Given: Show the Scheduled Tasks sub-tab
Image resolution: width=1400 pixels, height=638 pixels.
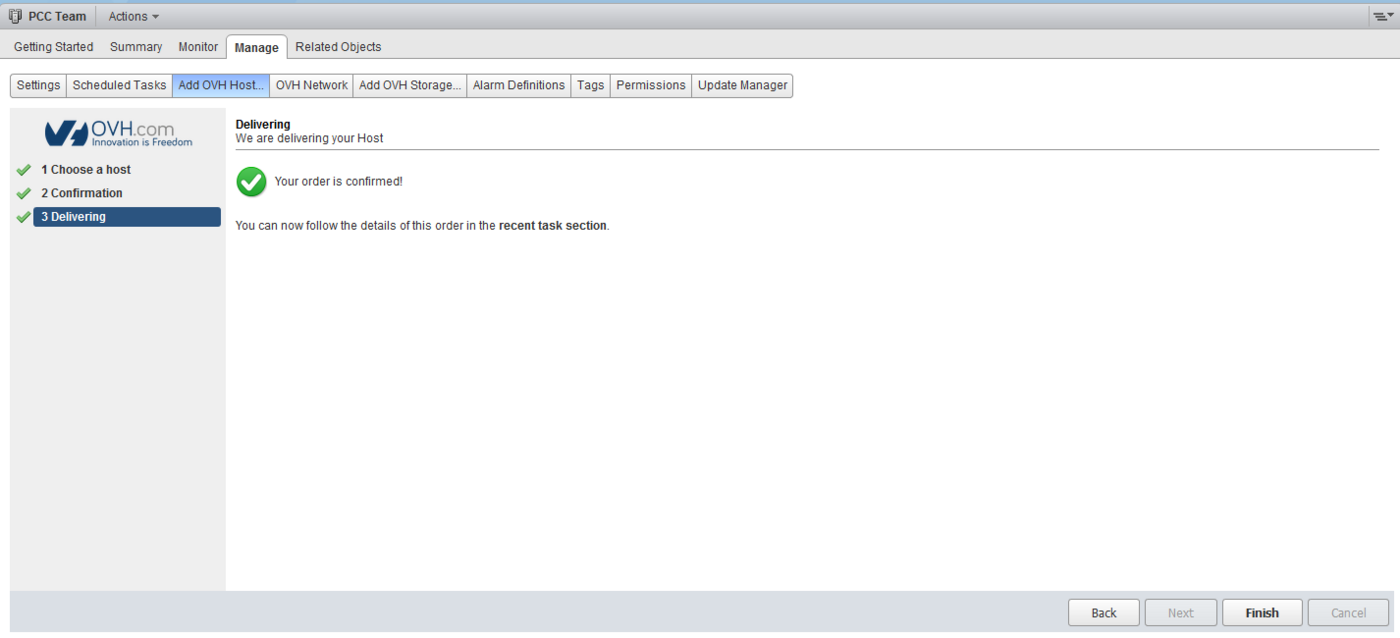Looking at the screenshot, I should point(119,85).
